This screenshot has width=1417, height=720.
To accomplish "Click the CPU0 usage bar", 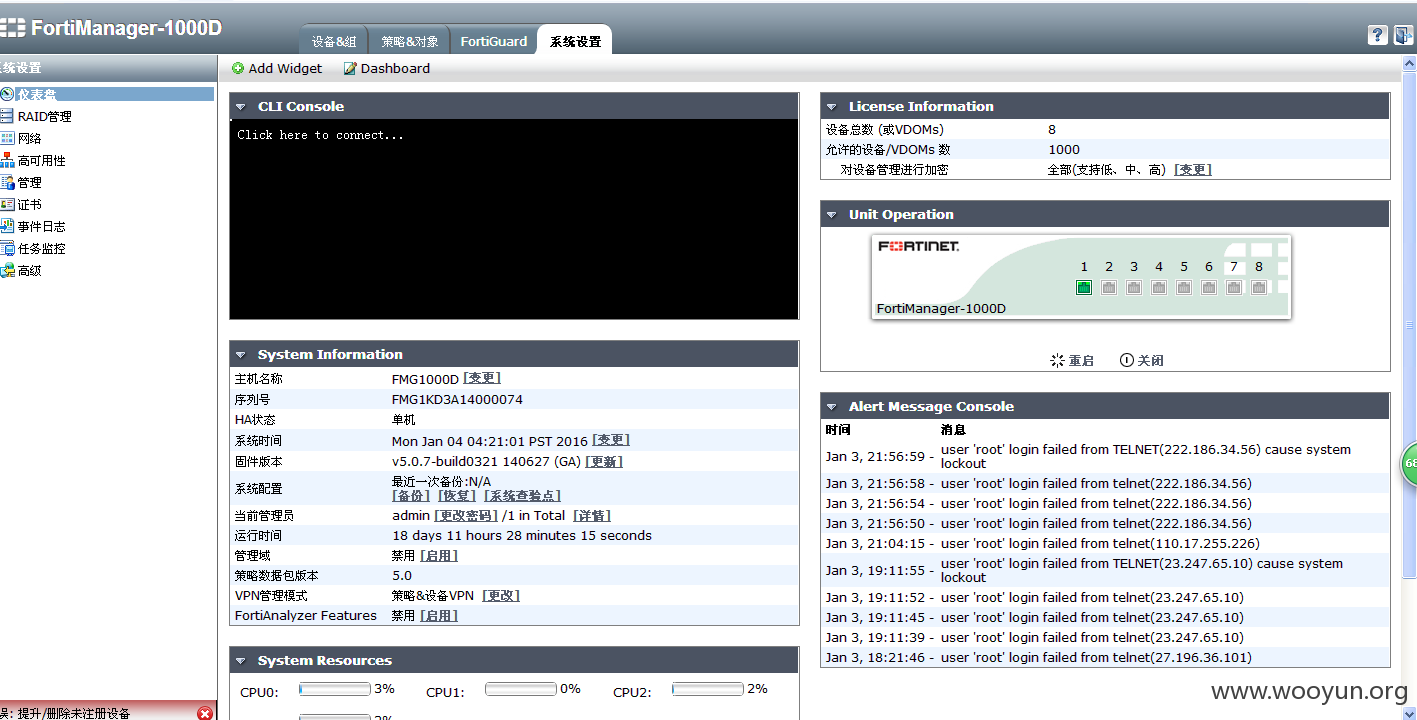I will [x=335, y=689].
